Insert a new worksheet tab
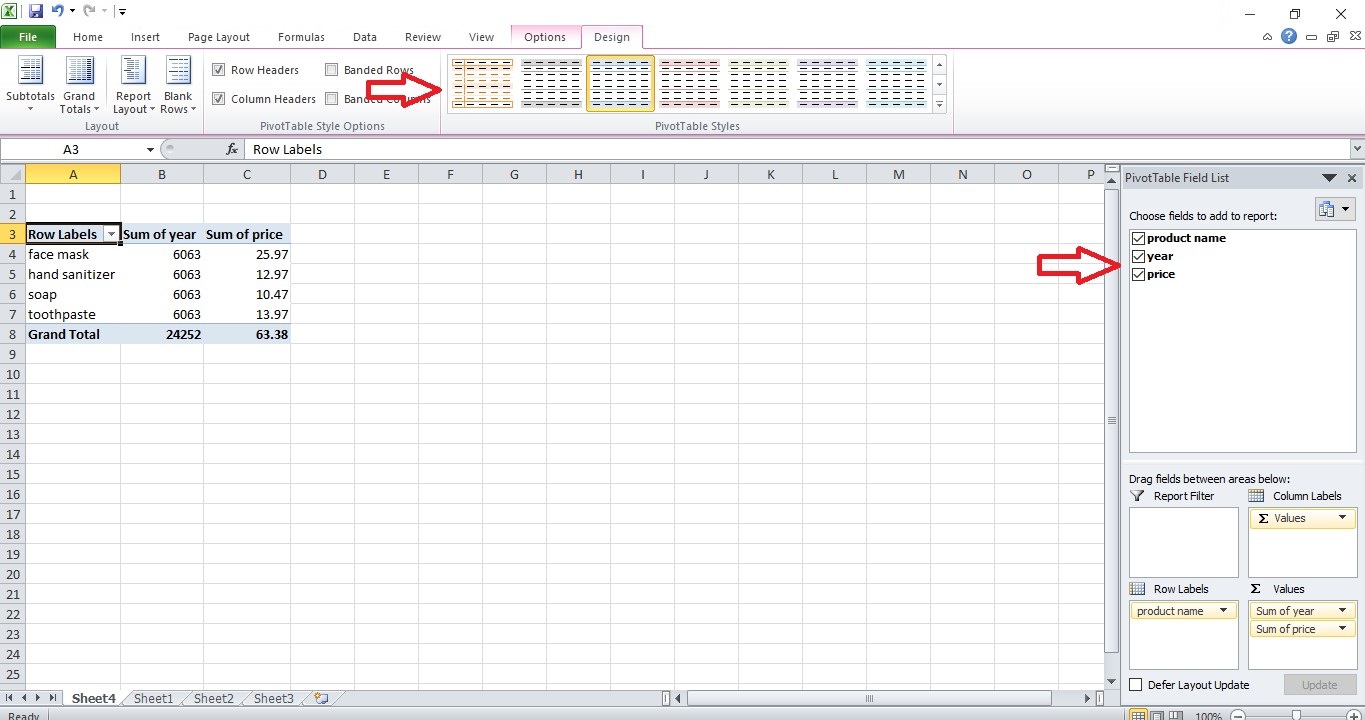This screenshot has height=720, width=1365. click(319, 698)
